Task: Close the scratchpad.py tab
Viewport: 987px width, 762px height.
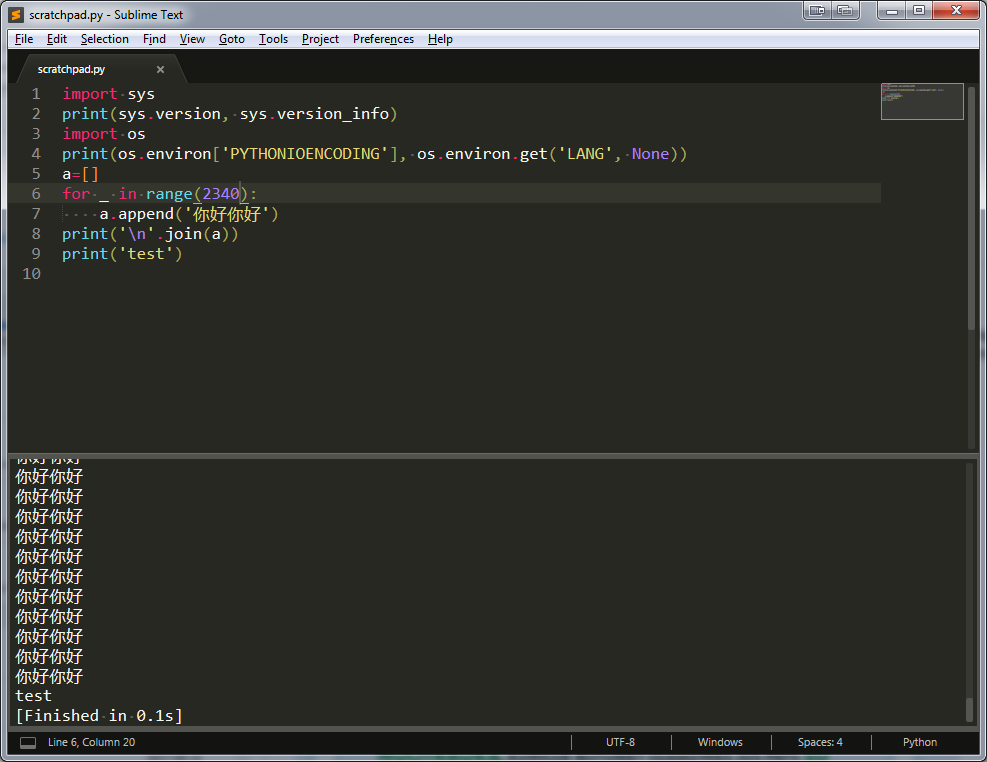Action: [x=161, y=69]
